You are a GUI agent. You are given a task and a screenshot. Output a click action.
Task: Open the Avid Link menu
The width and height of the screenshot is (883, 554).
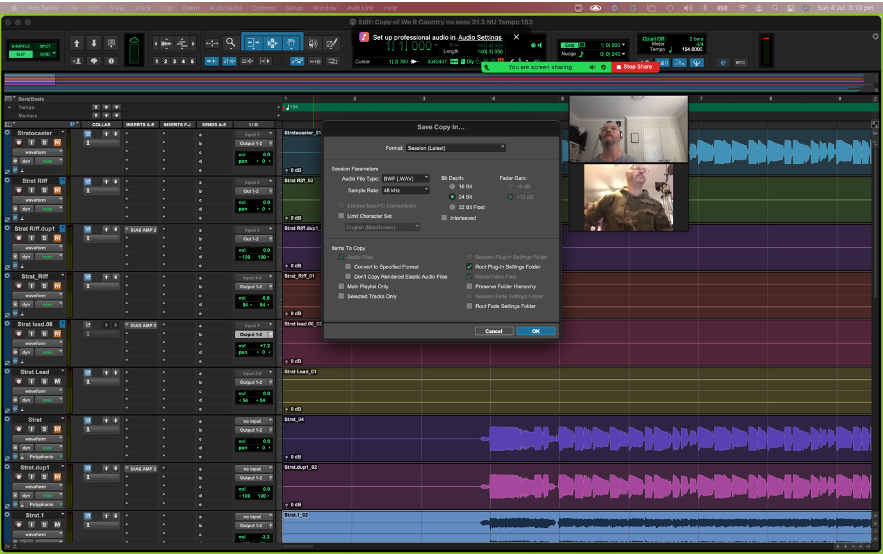pyautogui.click(x=360, y=8)
